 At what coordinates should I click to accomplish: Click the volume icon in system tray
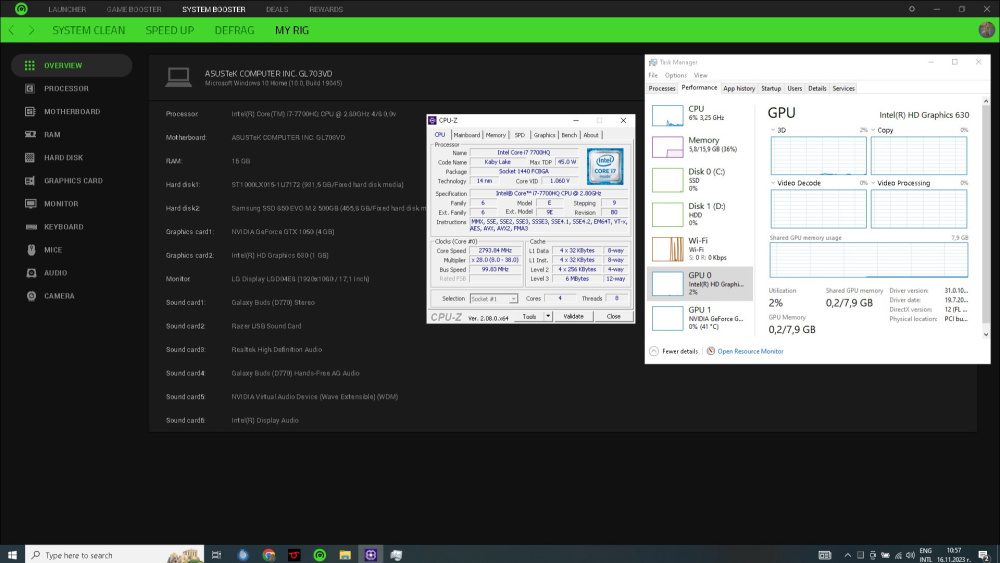pos(910,555)
